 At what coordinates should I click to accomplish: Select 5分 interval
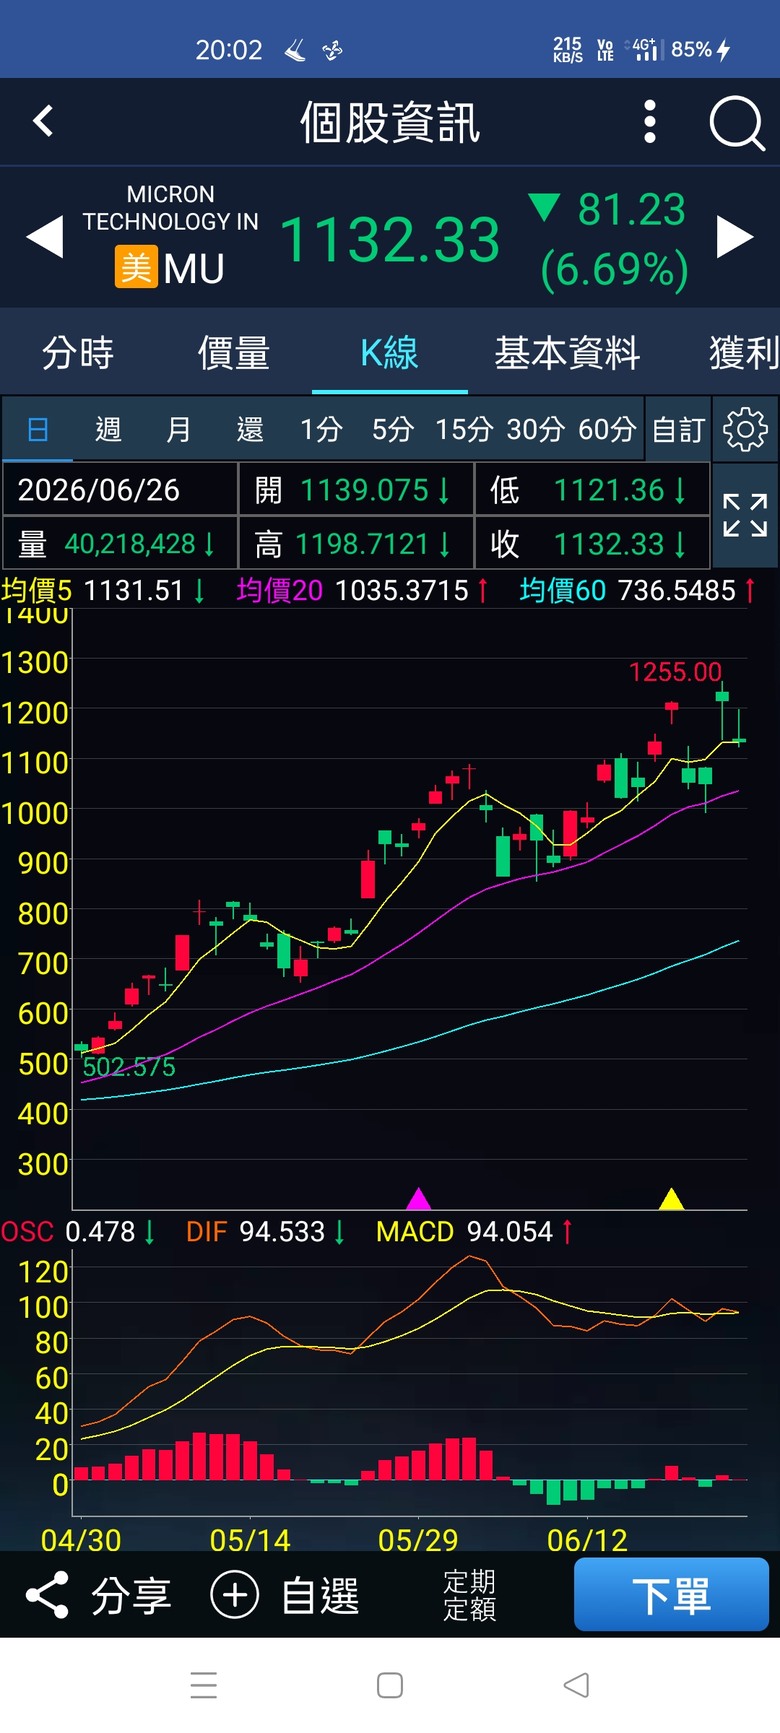click(x=393, y=430)
